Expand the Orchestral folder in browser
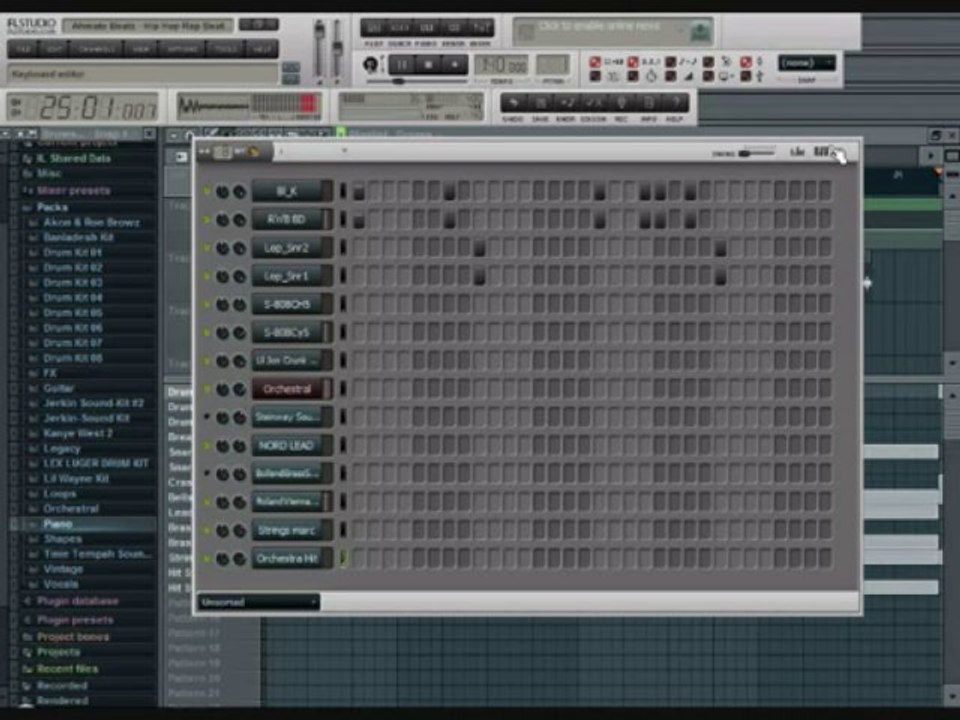960x720 pixels. (x=71, y=509)
